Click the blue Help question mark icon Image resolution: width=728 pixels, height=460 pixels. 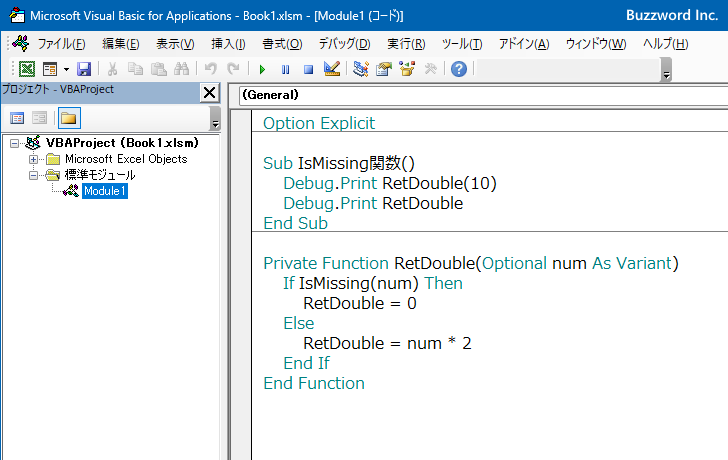458,69
